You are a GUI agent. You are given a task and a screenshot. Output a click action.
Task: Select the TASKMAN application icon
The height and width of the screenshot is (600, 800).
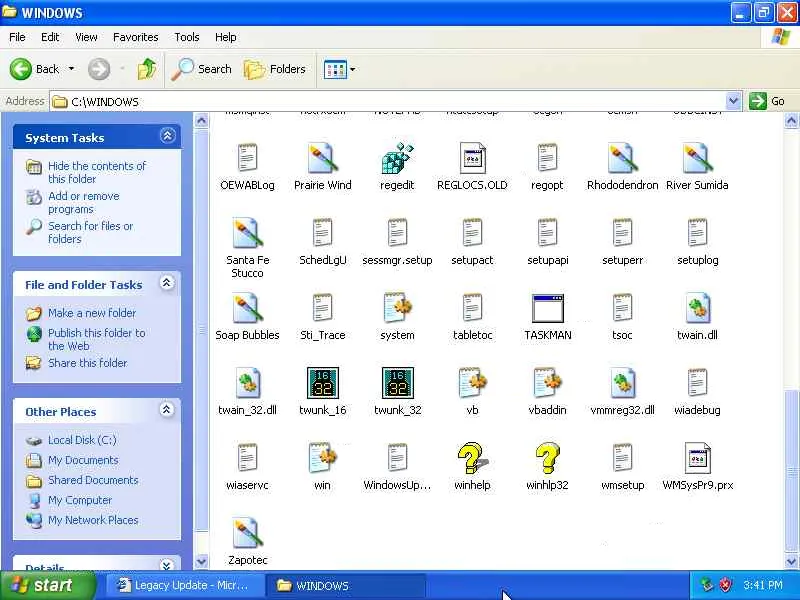547,308
